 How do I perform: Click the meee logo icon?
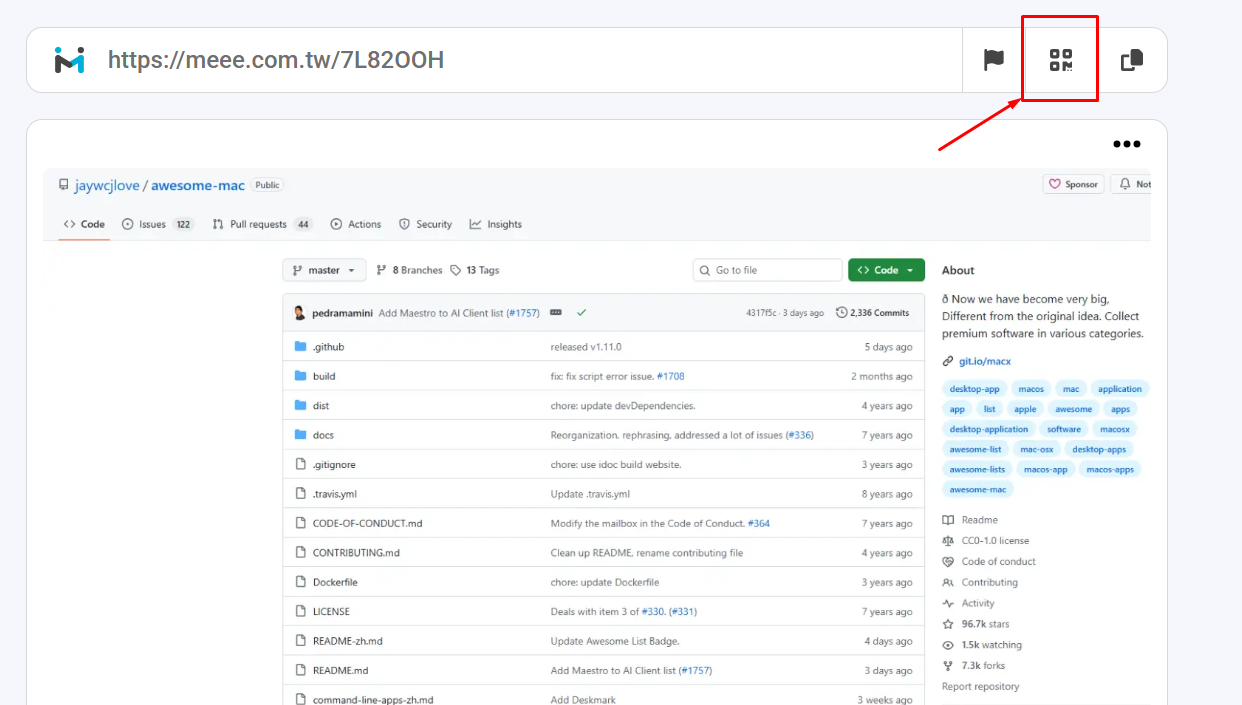[x=70, y=60]
